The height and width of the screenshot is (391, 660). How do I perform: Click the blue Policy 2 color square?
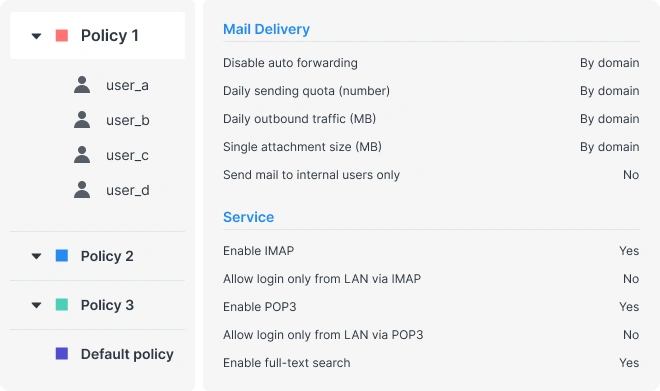click(62, 255)
